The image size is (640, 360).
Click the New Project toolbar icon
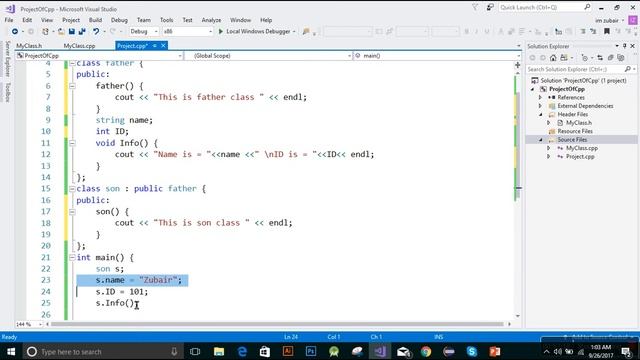[x=45, y=31]
